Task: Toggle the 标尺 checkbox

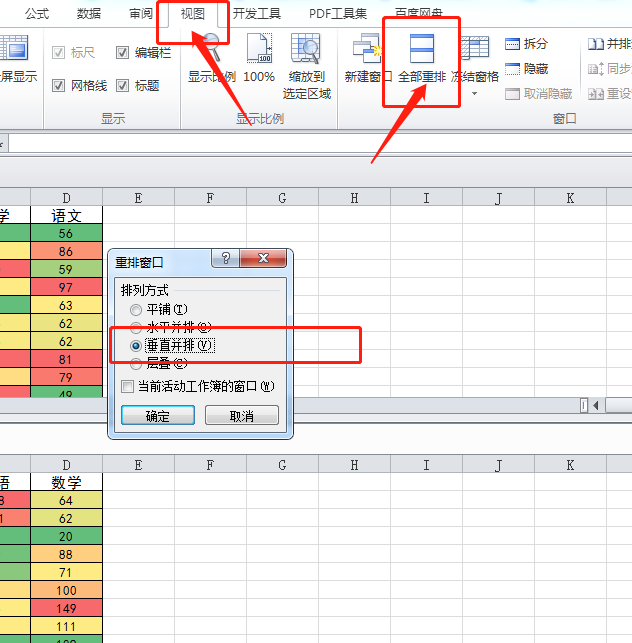Action: pos(58,53)
